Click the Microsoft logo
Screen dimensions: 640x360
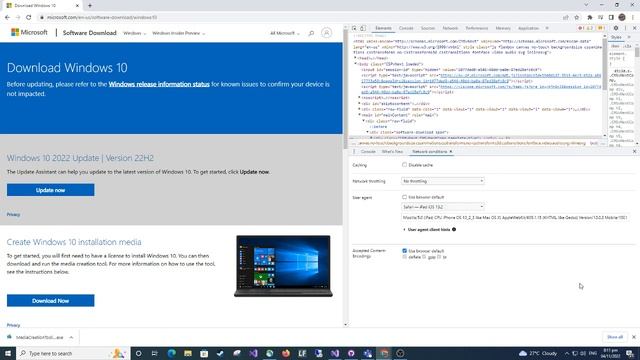click(29, 32)
